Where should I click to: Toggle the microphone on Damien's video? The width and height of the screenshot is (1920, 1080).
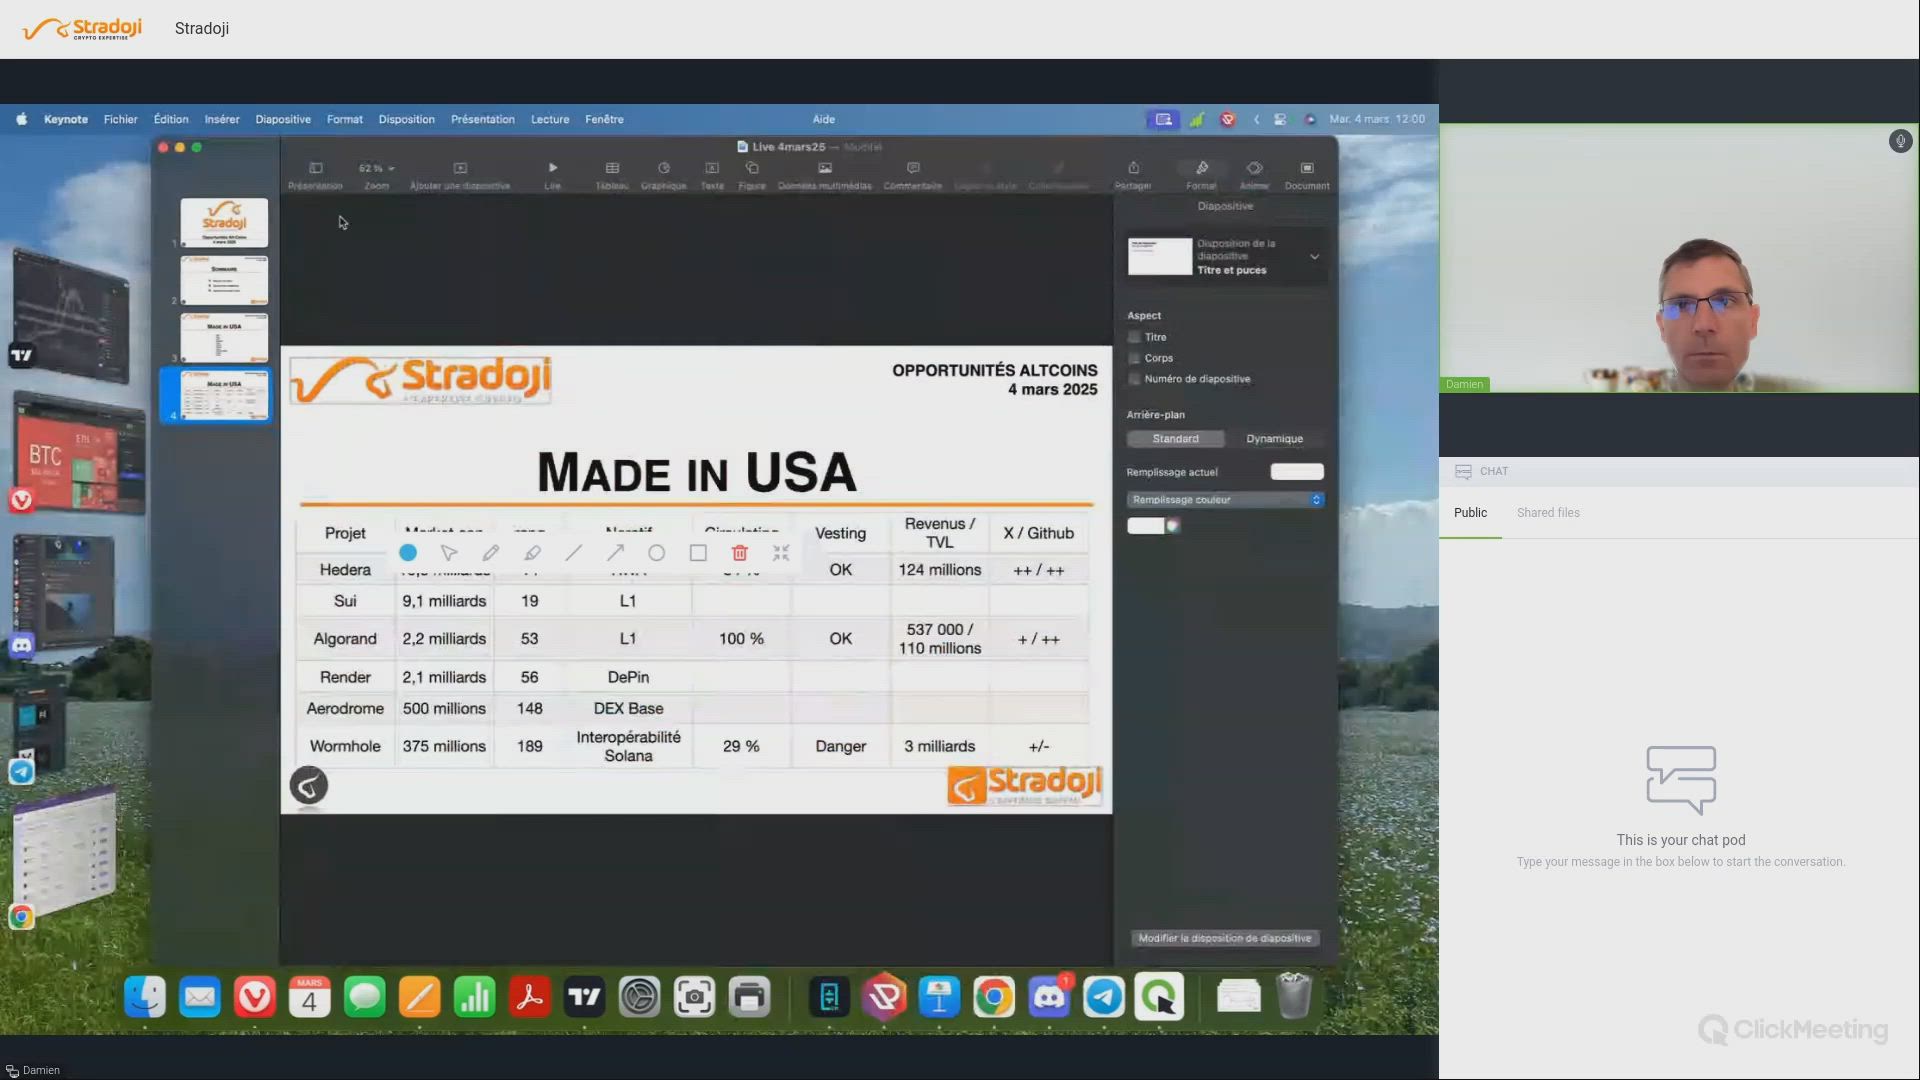(x=1900, y=141)
